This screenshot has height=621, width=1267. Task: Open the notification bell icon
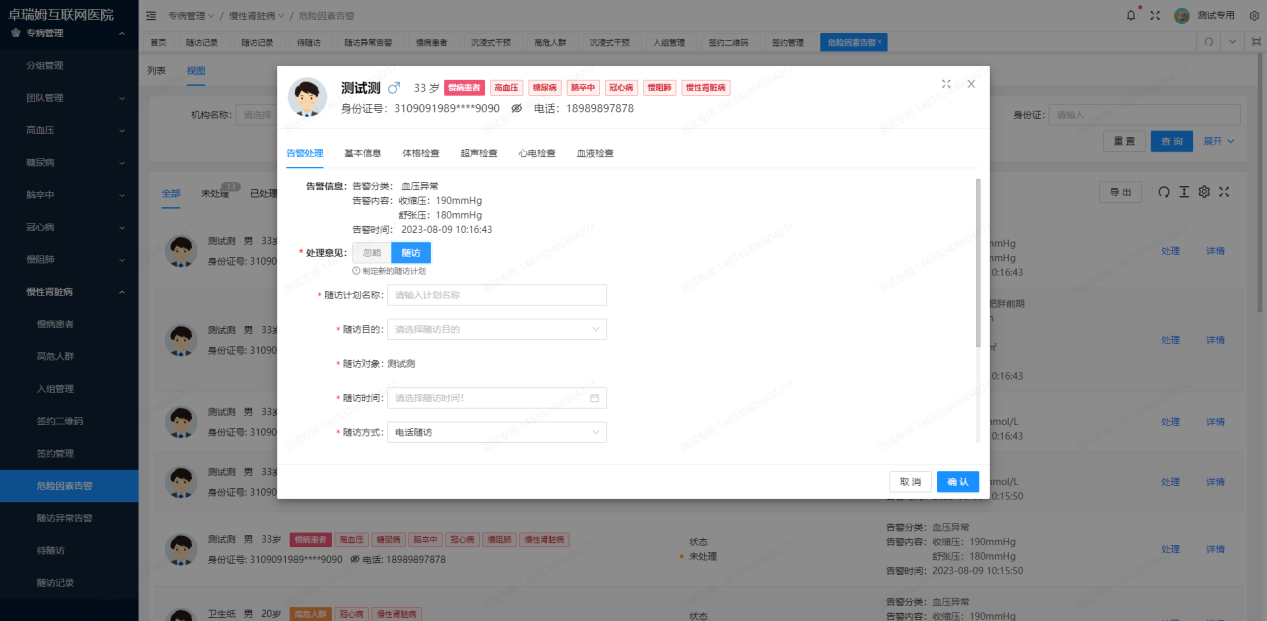(x=1131, y=14)
